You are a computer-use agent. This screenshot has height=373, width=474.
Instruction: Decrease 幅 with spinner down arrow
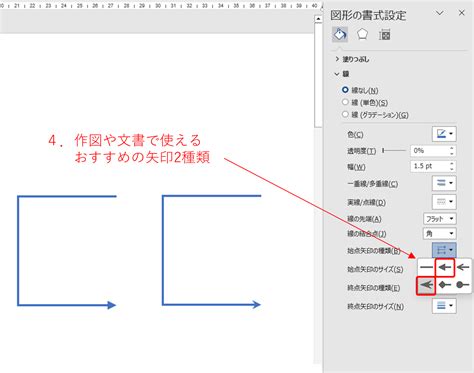(452, 169)
